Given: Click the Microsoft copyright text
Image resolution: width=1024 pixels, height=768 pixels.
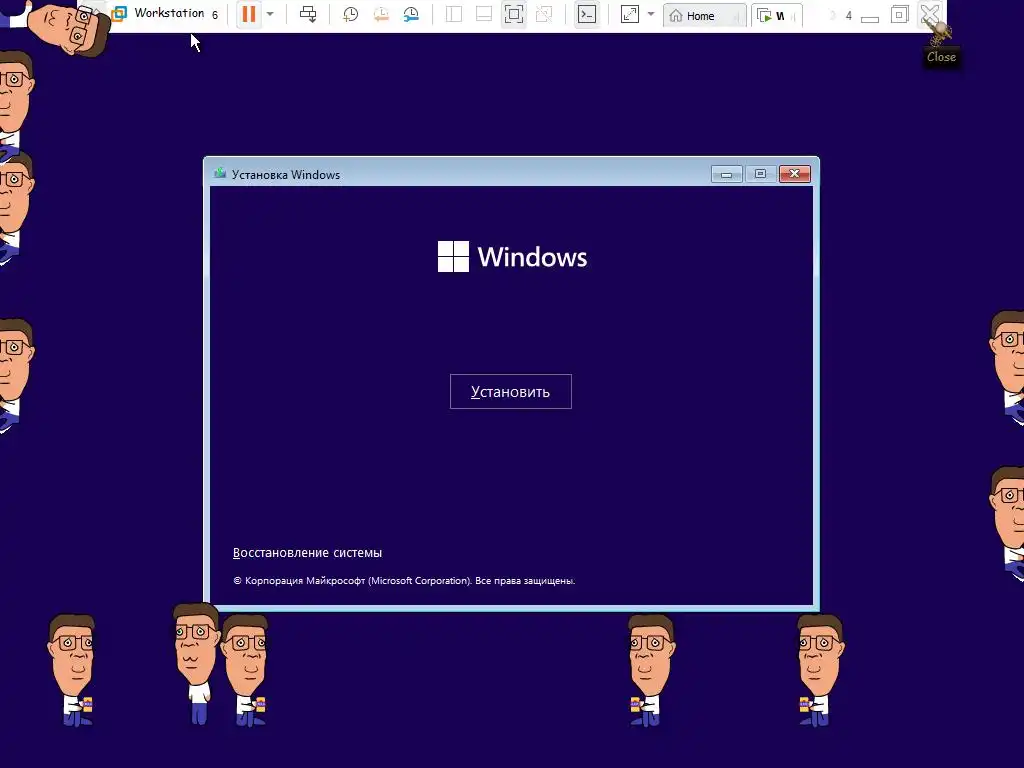Looking at the screenshot, I should 404,581.
